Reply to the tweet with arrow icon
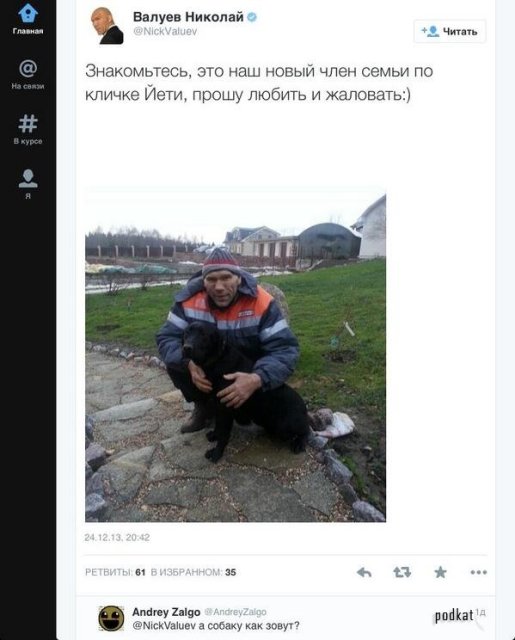 [x=364, y=572]
